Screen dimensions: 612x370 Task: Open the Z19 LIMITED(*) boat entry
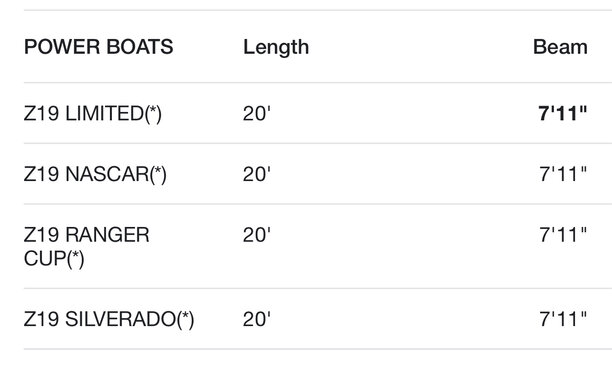click(x=93, y=114)
